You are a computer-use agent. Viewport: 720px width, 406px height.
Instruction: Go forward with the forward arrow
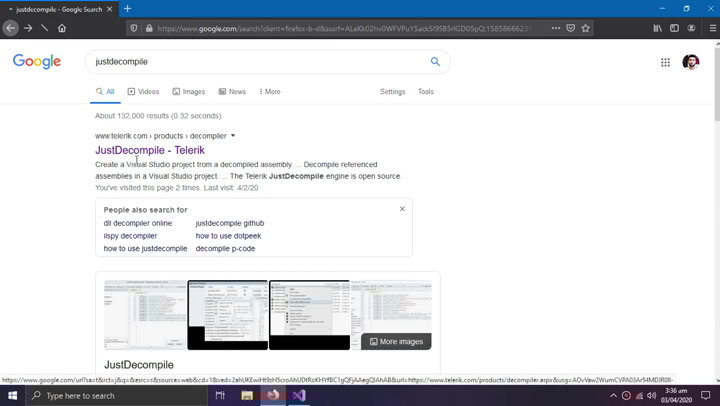(28, 28)
